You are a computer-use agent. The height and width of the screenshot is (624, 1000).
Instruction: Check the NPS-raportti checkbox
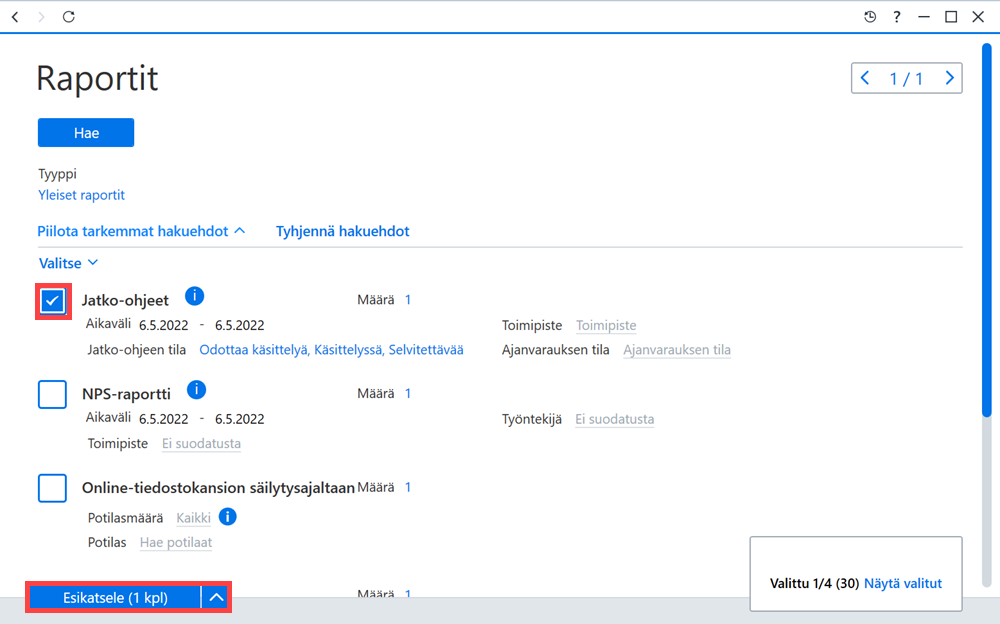point(52,394)
